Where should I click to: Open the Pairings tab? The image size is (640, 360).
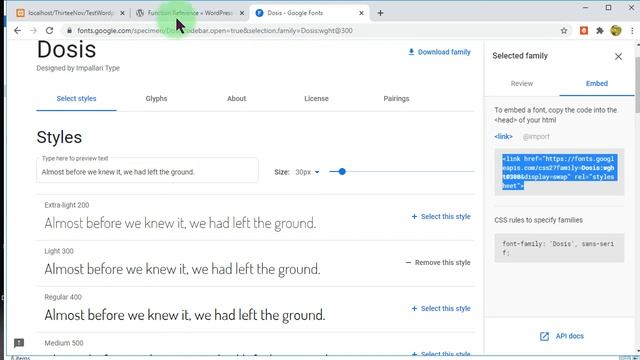pos(396,99)
